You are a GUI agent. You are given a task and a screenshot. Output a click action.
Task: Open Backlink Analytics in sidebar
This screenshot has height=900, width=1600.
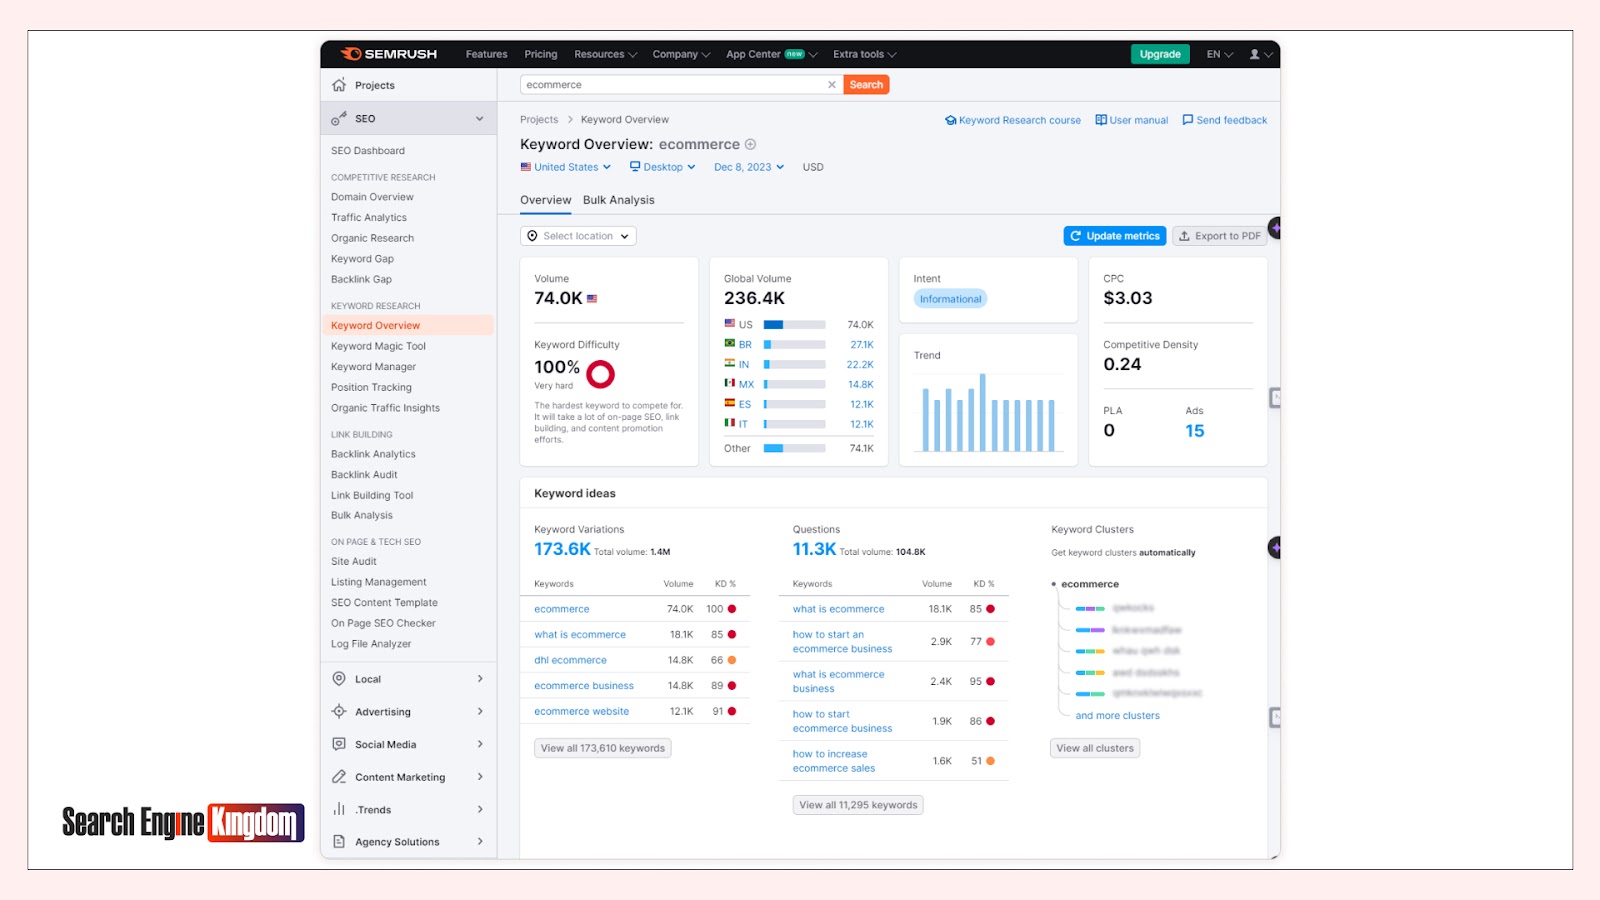(x=373, y=454)
